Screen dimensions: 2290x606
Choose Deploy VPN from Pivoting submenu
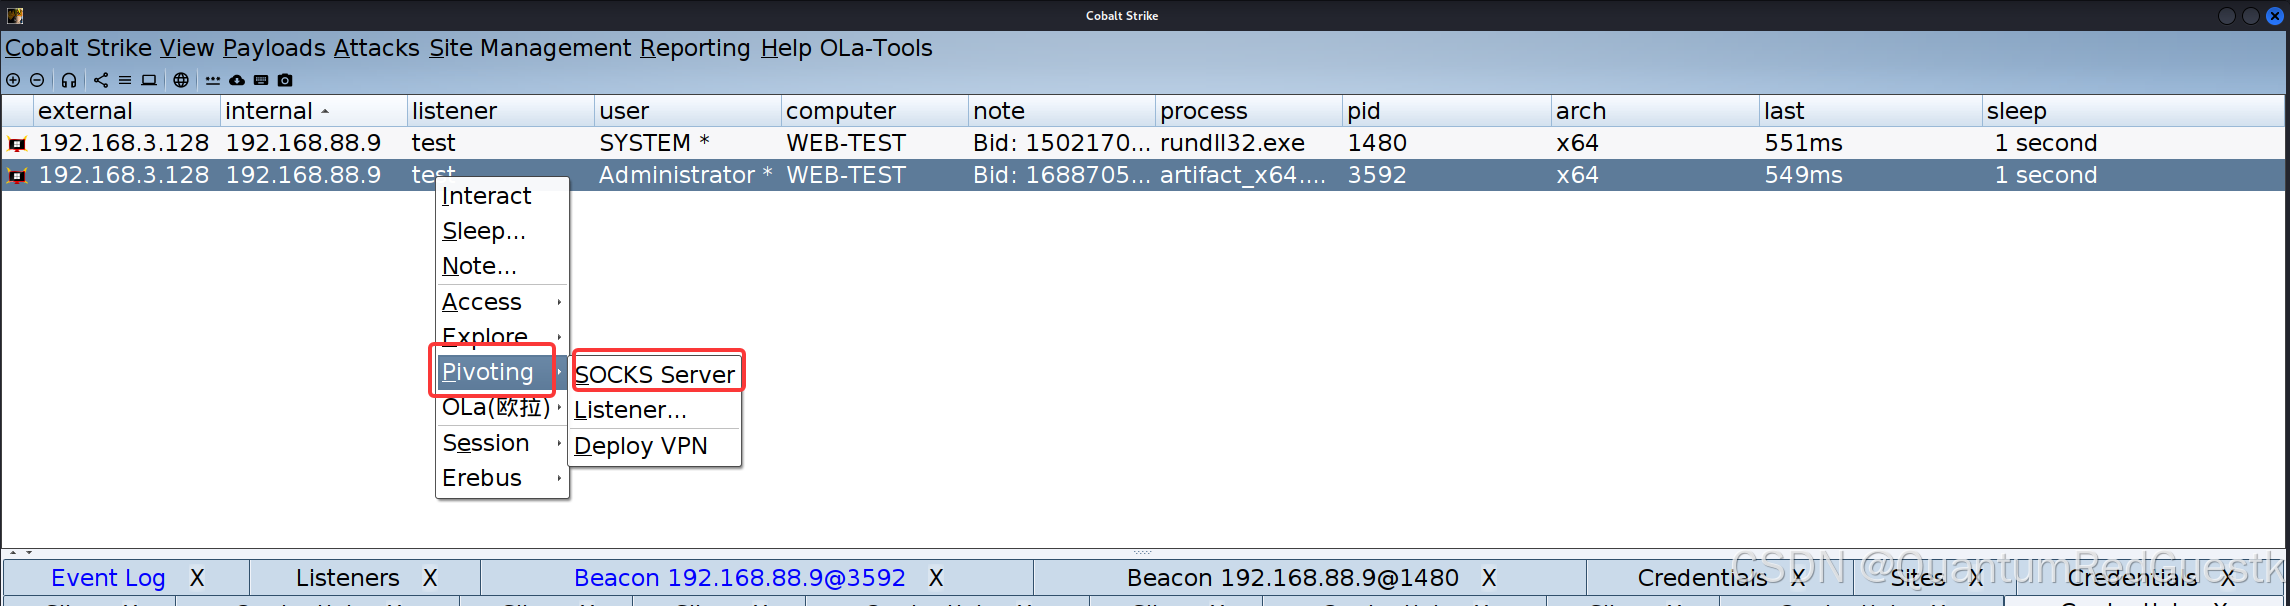tap(655, 446)
